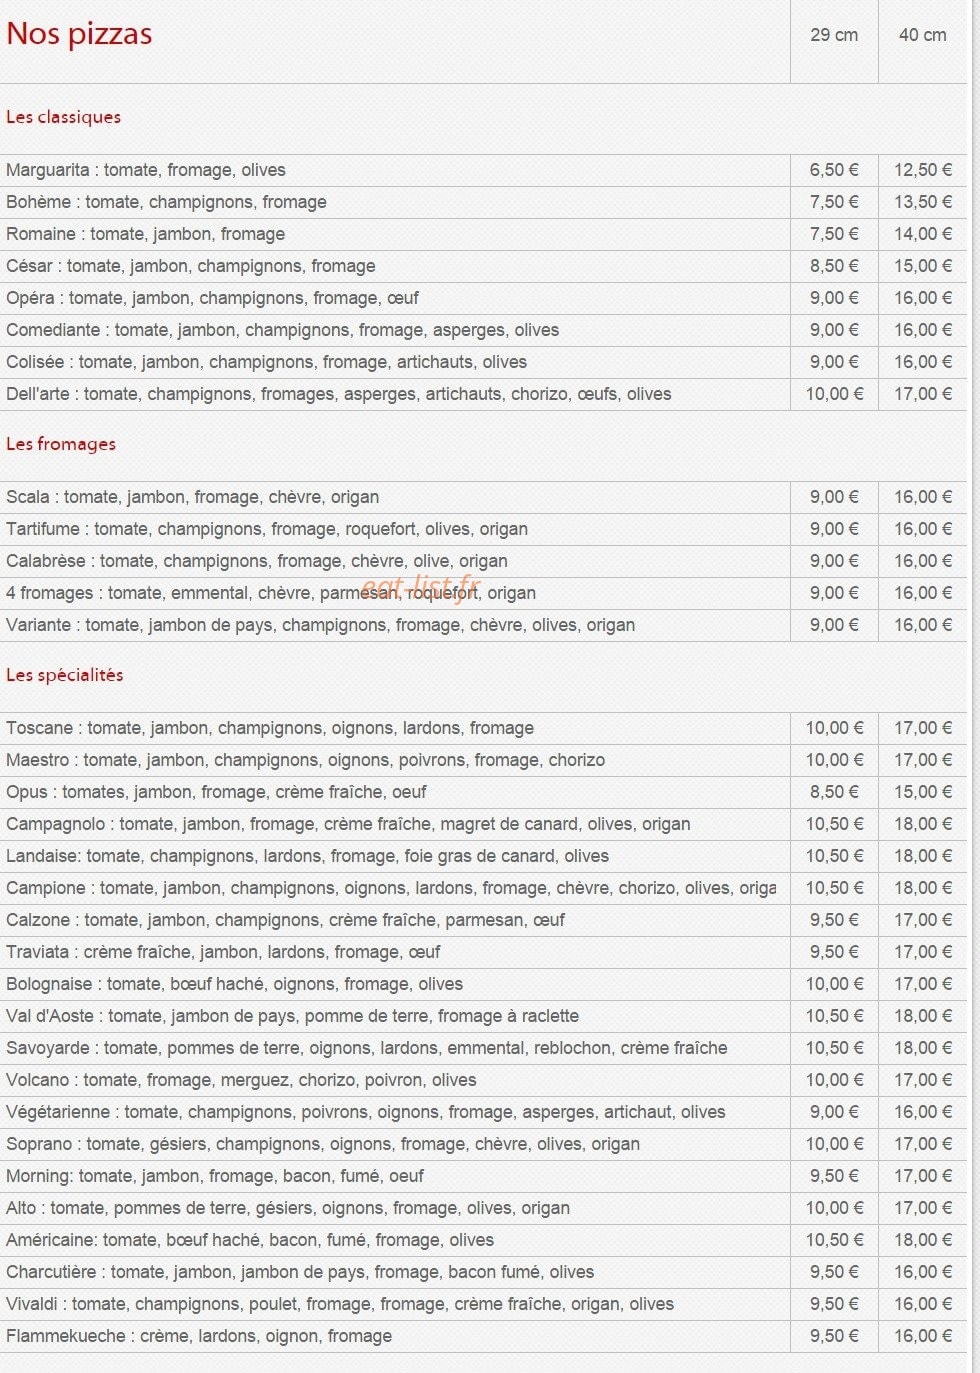The width and height of the screenshot is (980, 1373).
Task: Click the 29 cm column header
Action: coord(834,35)
